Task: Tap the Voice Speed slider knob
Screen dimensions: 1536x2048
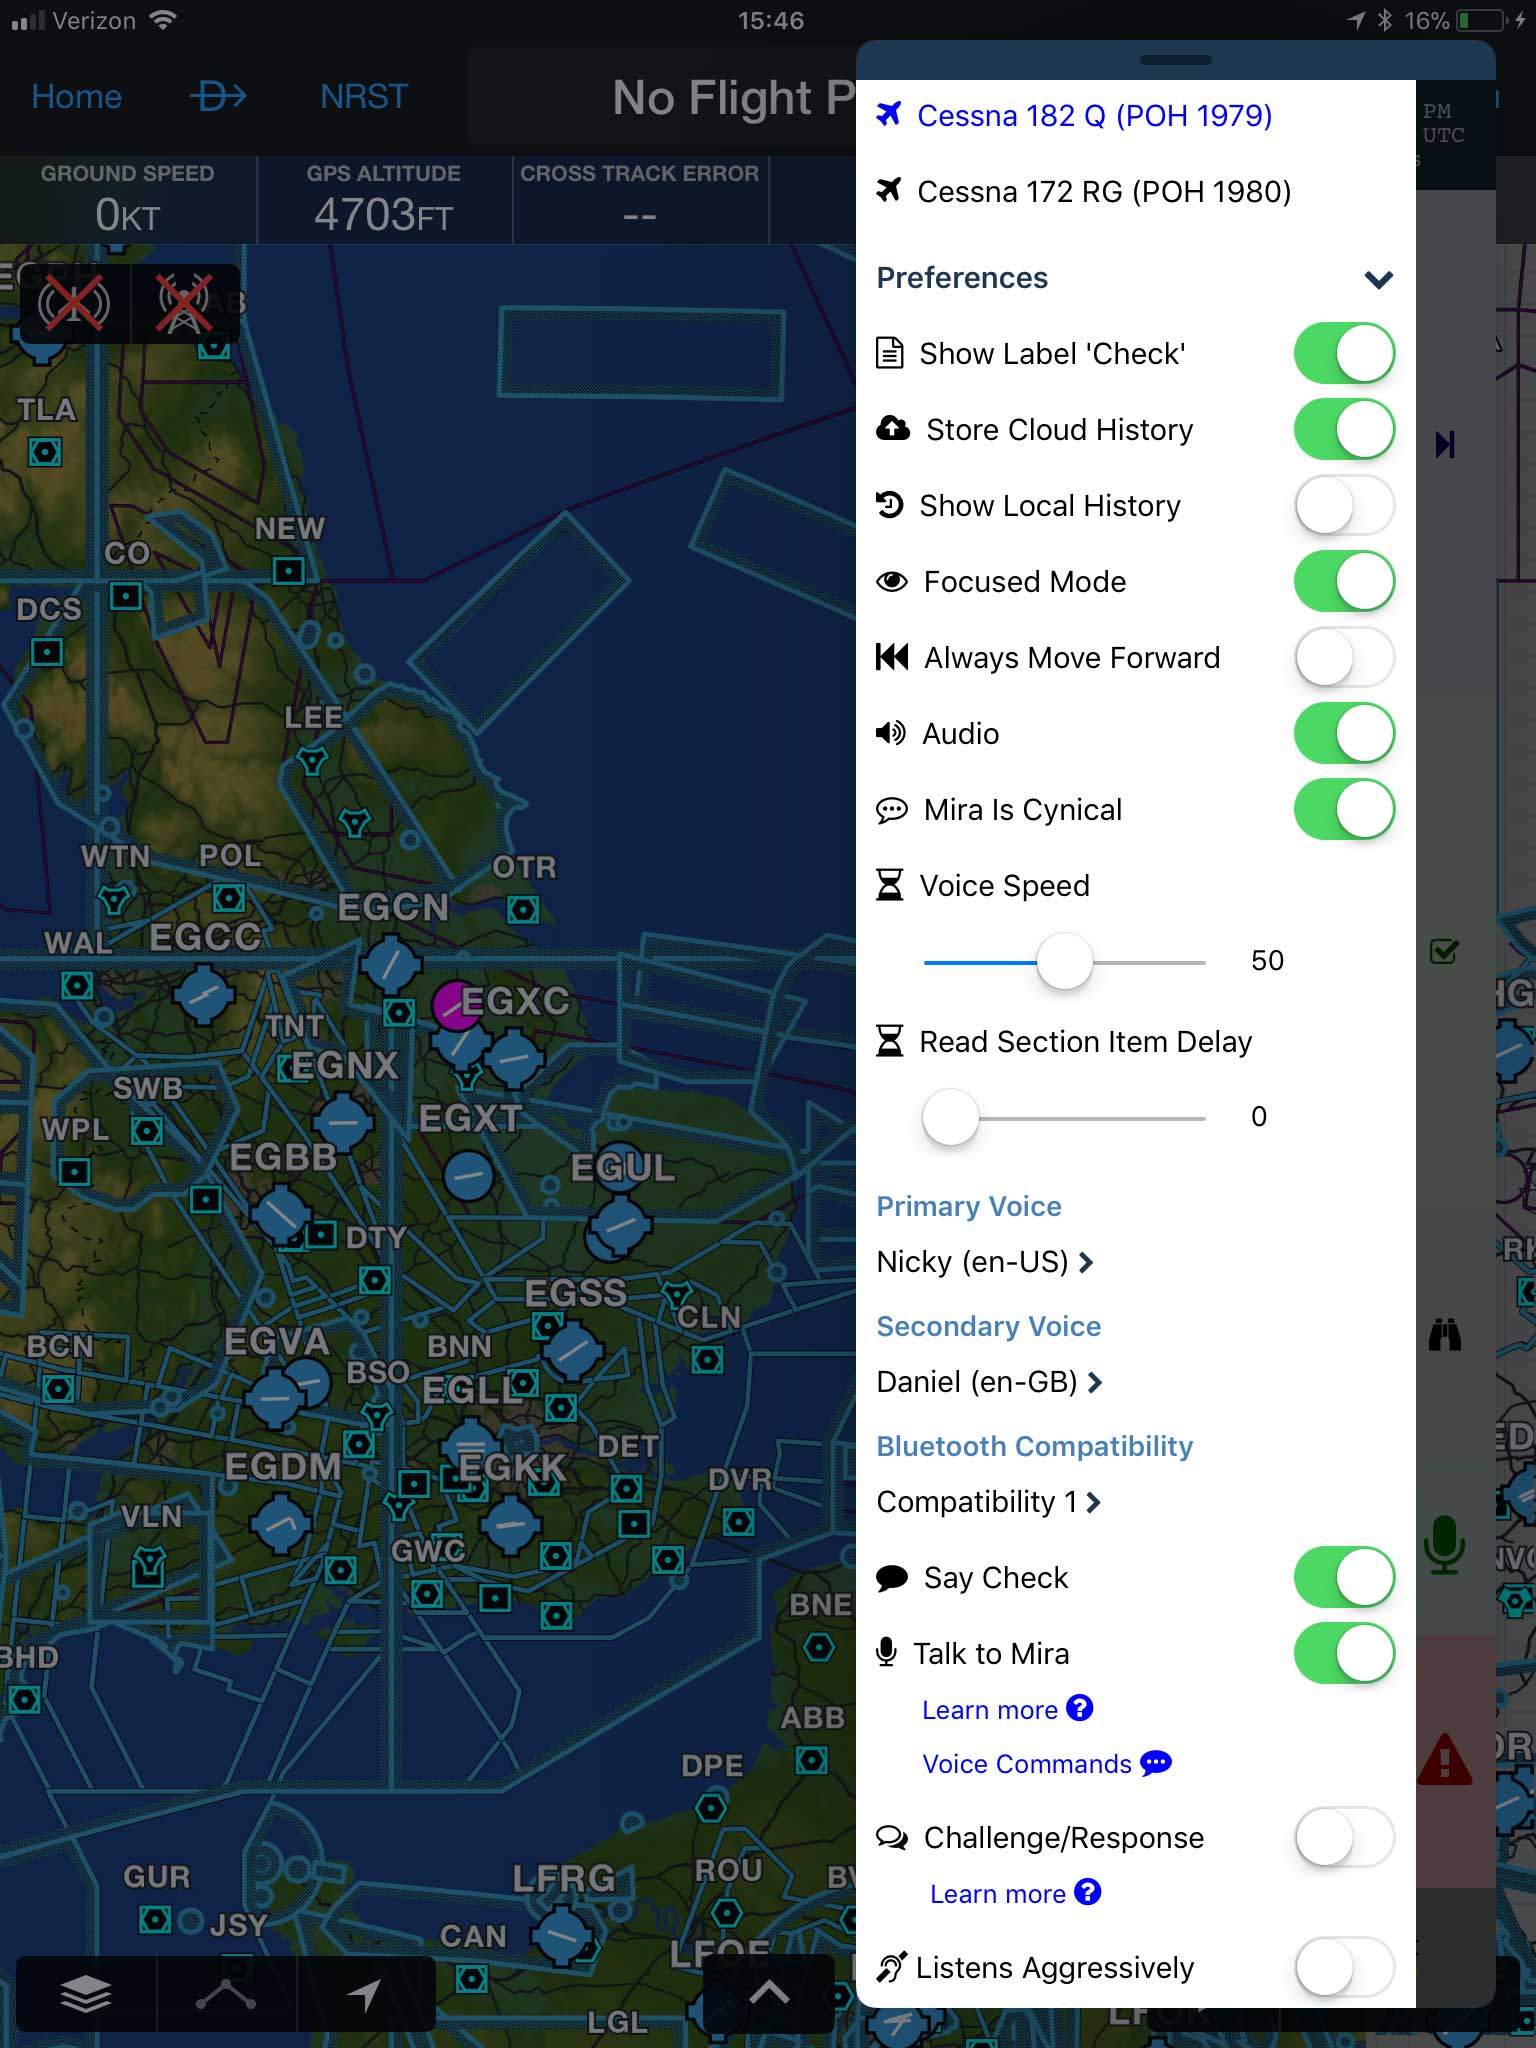Action: pos(1065,961)
